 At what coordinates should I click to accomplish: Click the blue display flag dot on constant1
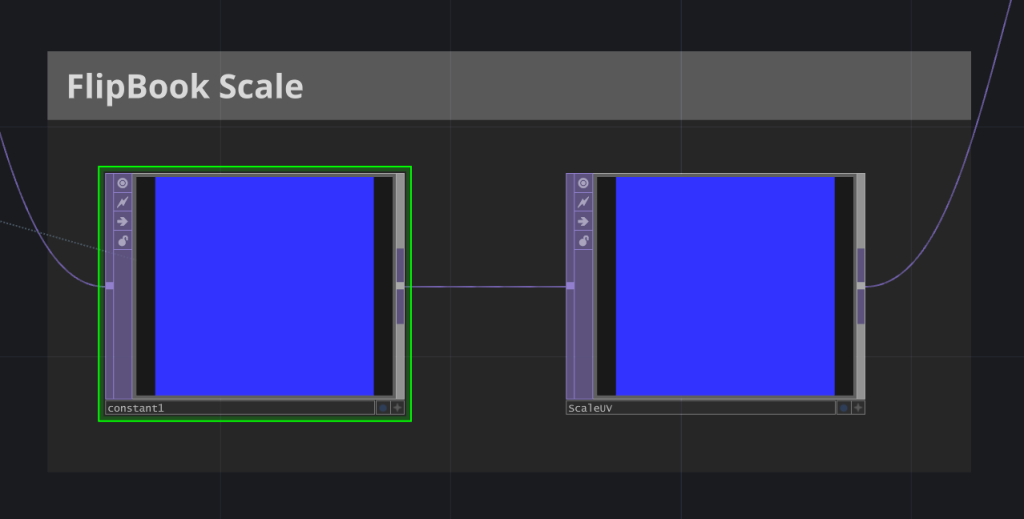tap(383, 408)
